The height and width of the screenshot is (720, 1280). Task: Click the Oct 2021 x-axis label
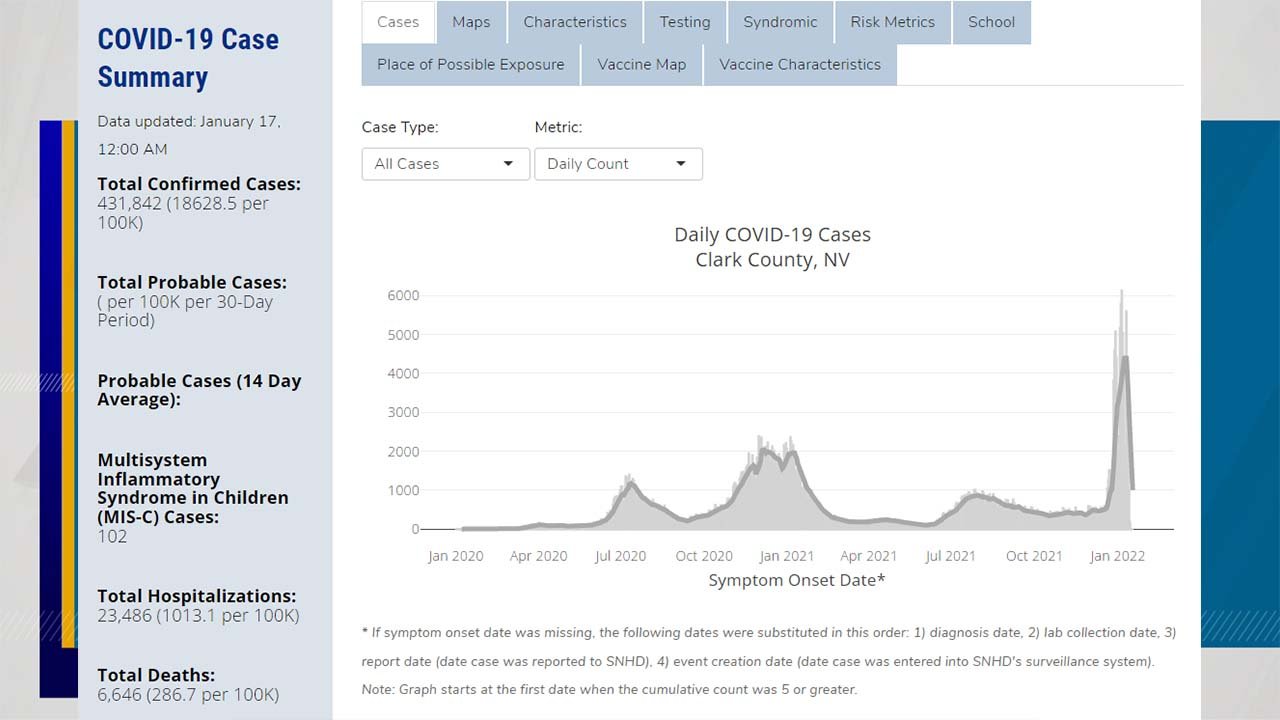tap(1034, 556)
